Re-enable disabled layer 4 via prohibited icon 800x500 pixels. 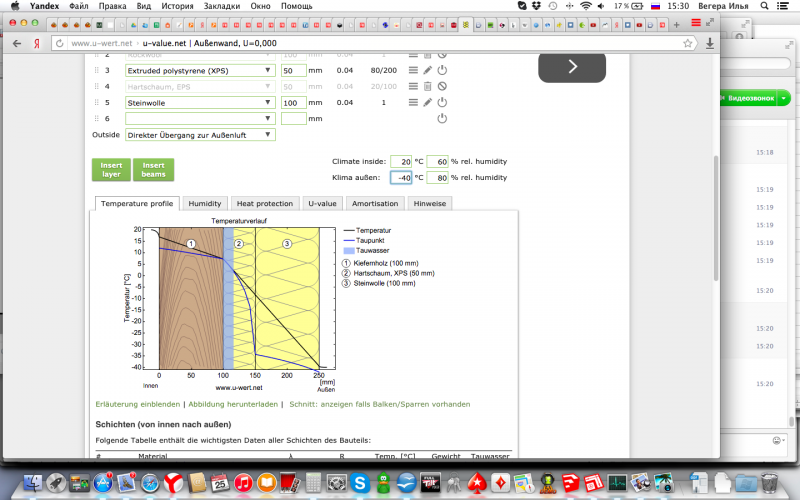(x=442, y=86)
